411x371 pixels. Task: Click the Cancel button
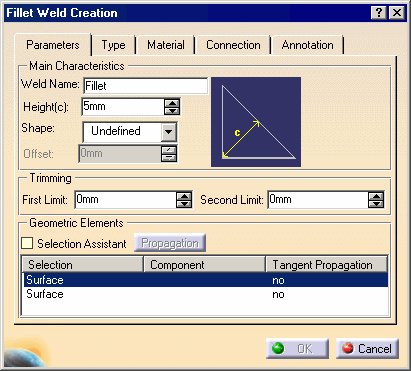point(367,349)
